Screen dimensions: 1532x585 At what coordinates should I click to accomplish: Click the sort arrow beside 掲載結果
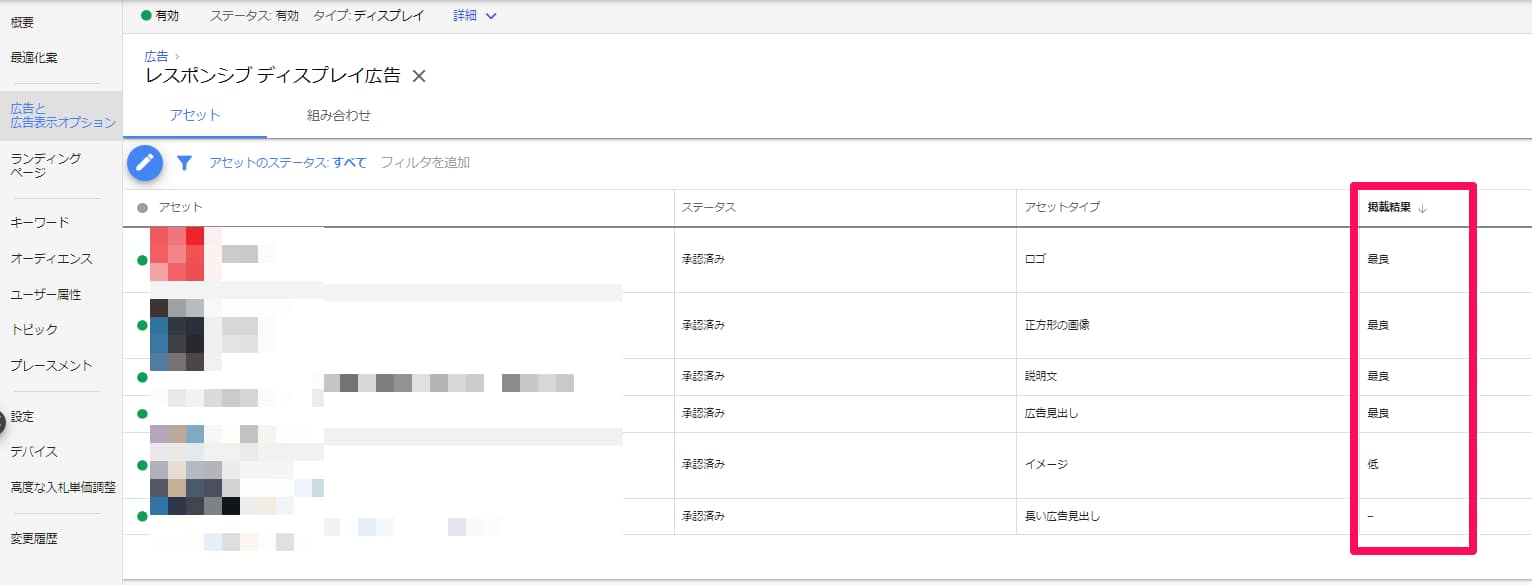pos(1423,208)
